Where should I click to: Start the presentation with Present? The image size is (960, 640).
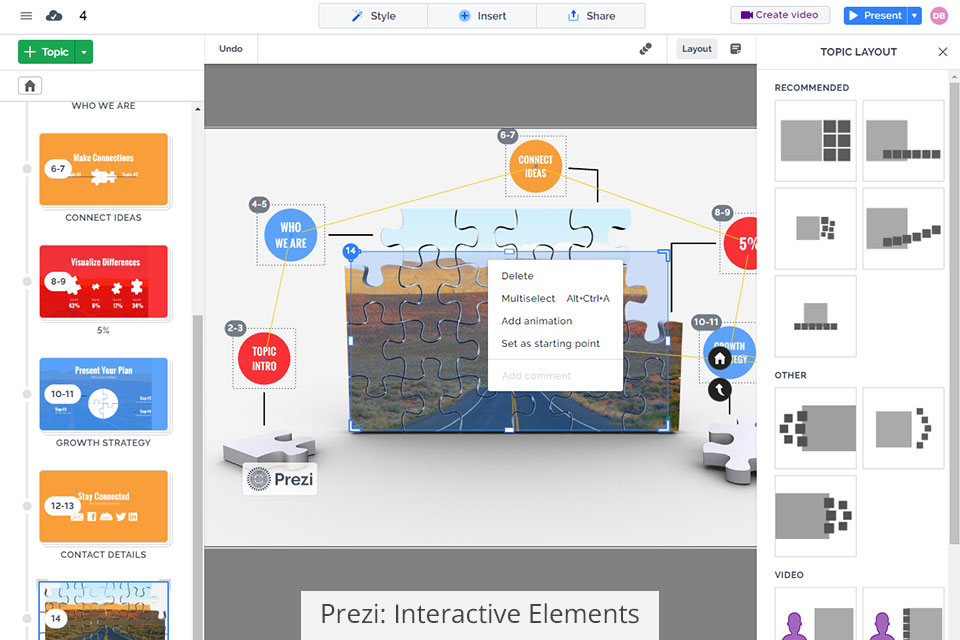[x=876, y=15]
